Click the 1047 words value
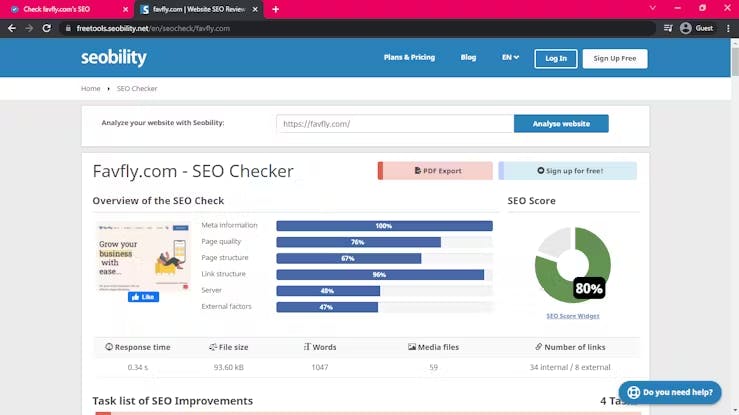The height and width of the screenshot is (415, 739). point(320,367)
